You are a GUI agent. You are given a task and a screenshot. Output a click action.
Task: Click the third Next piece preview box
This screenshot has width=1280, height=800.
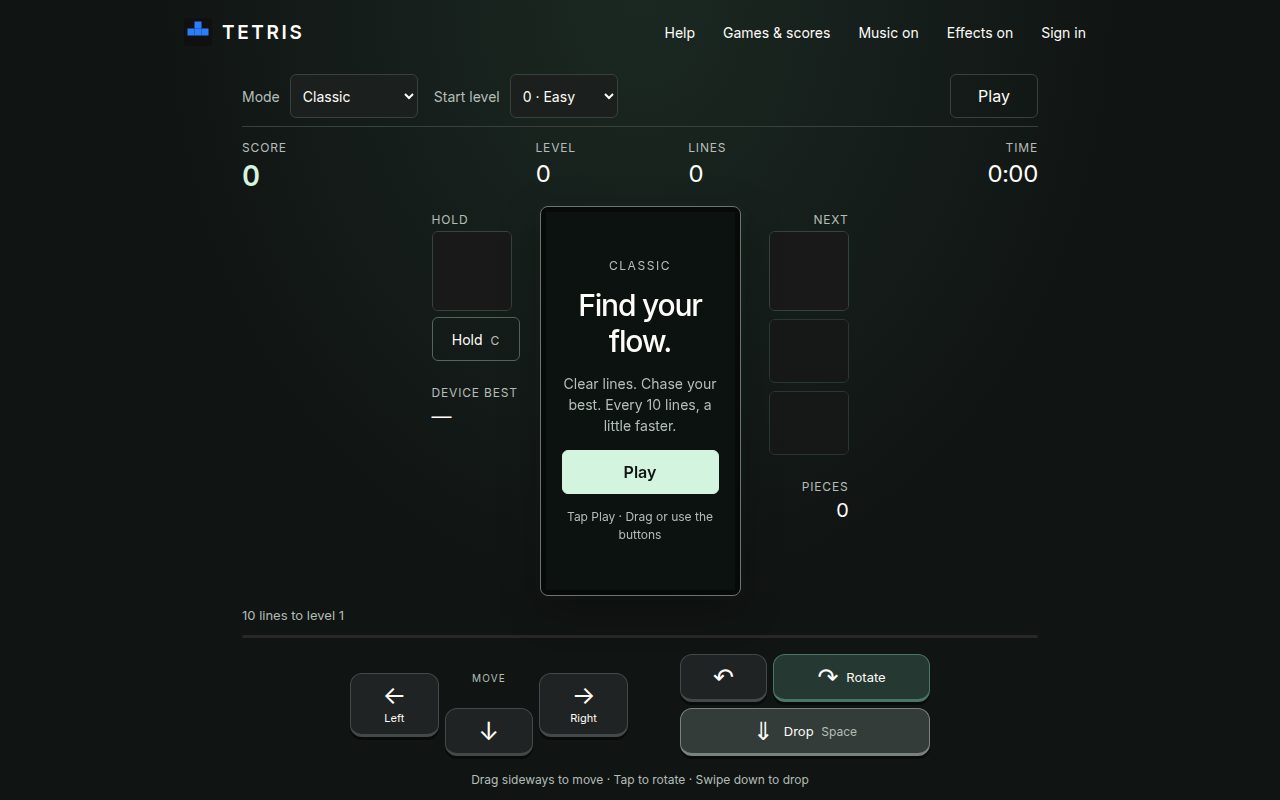809,423
